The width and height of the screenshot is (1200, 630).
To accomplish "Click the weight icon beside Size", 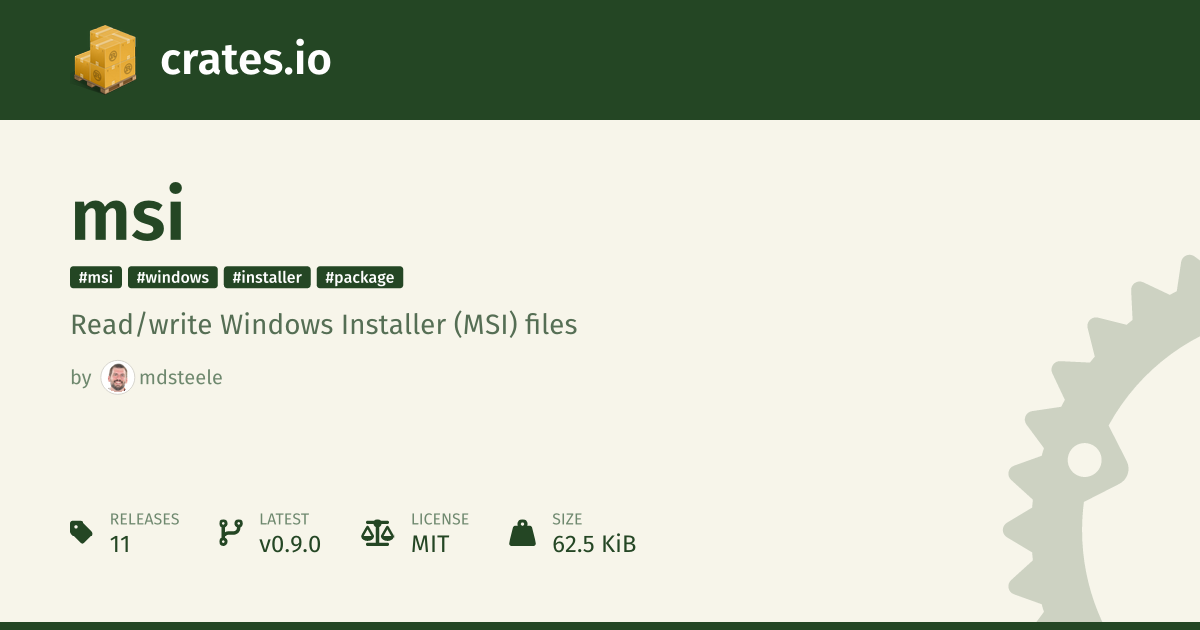I will point(522,532).
